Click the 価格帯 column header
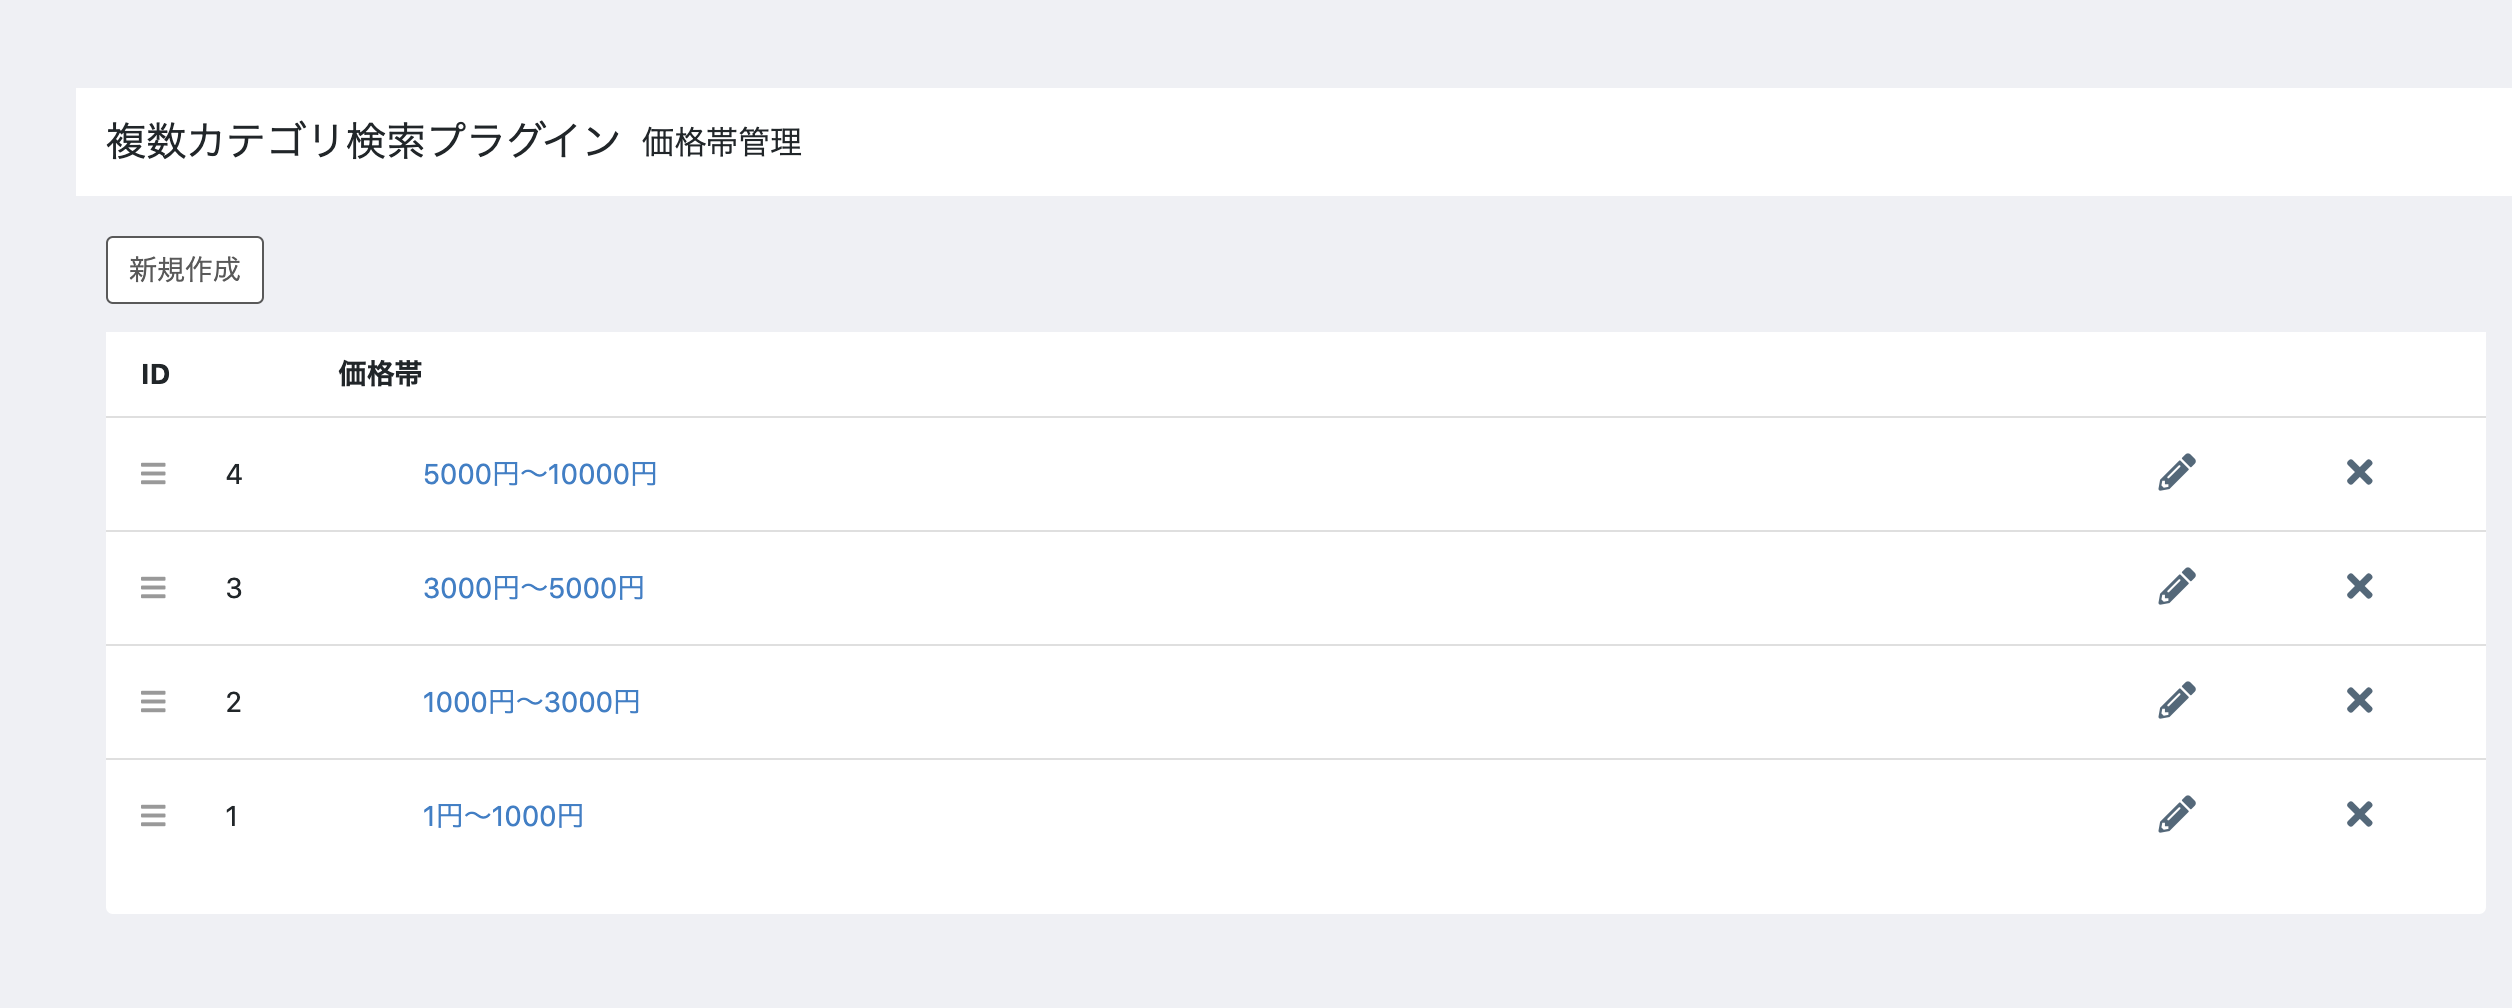This screenshot has height=1008, width=2512. pos(380,374)
